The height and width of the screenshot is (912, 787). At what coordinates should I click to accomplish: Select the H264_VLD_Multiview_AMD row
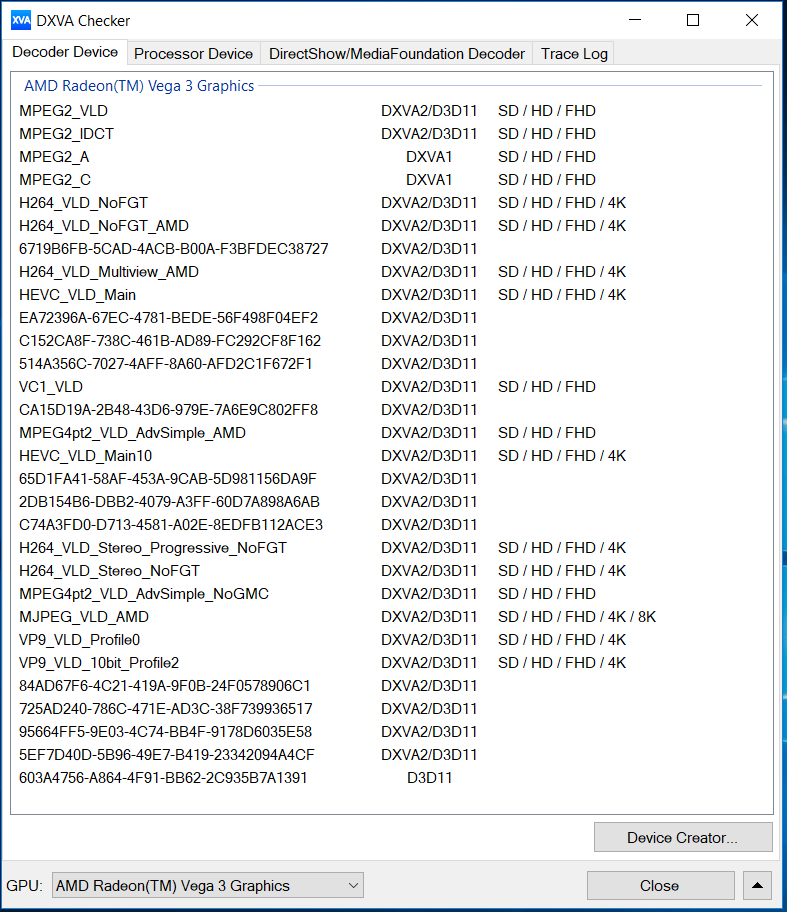[390, 272]
